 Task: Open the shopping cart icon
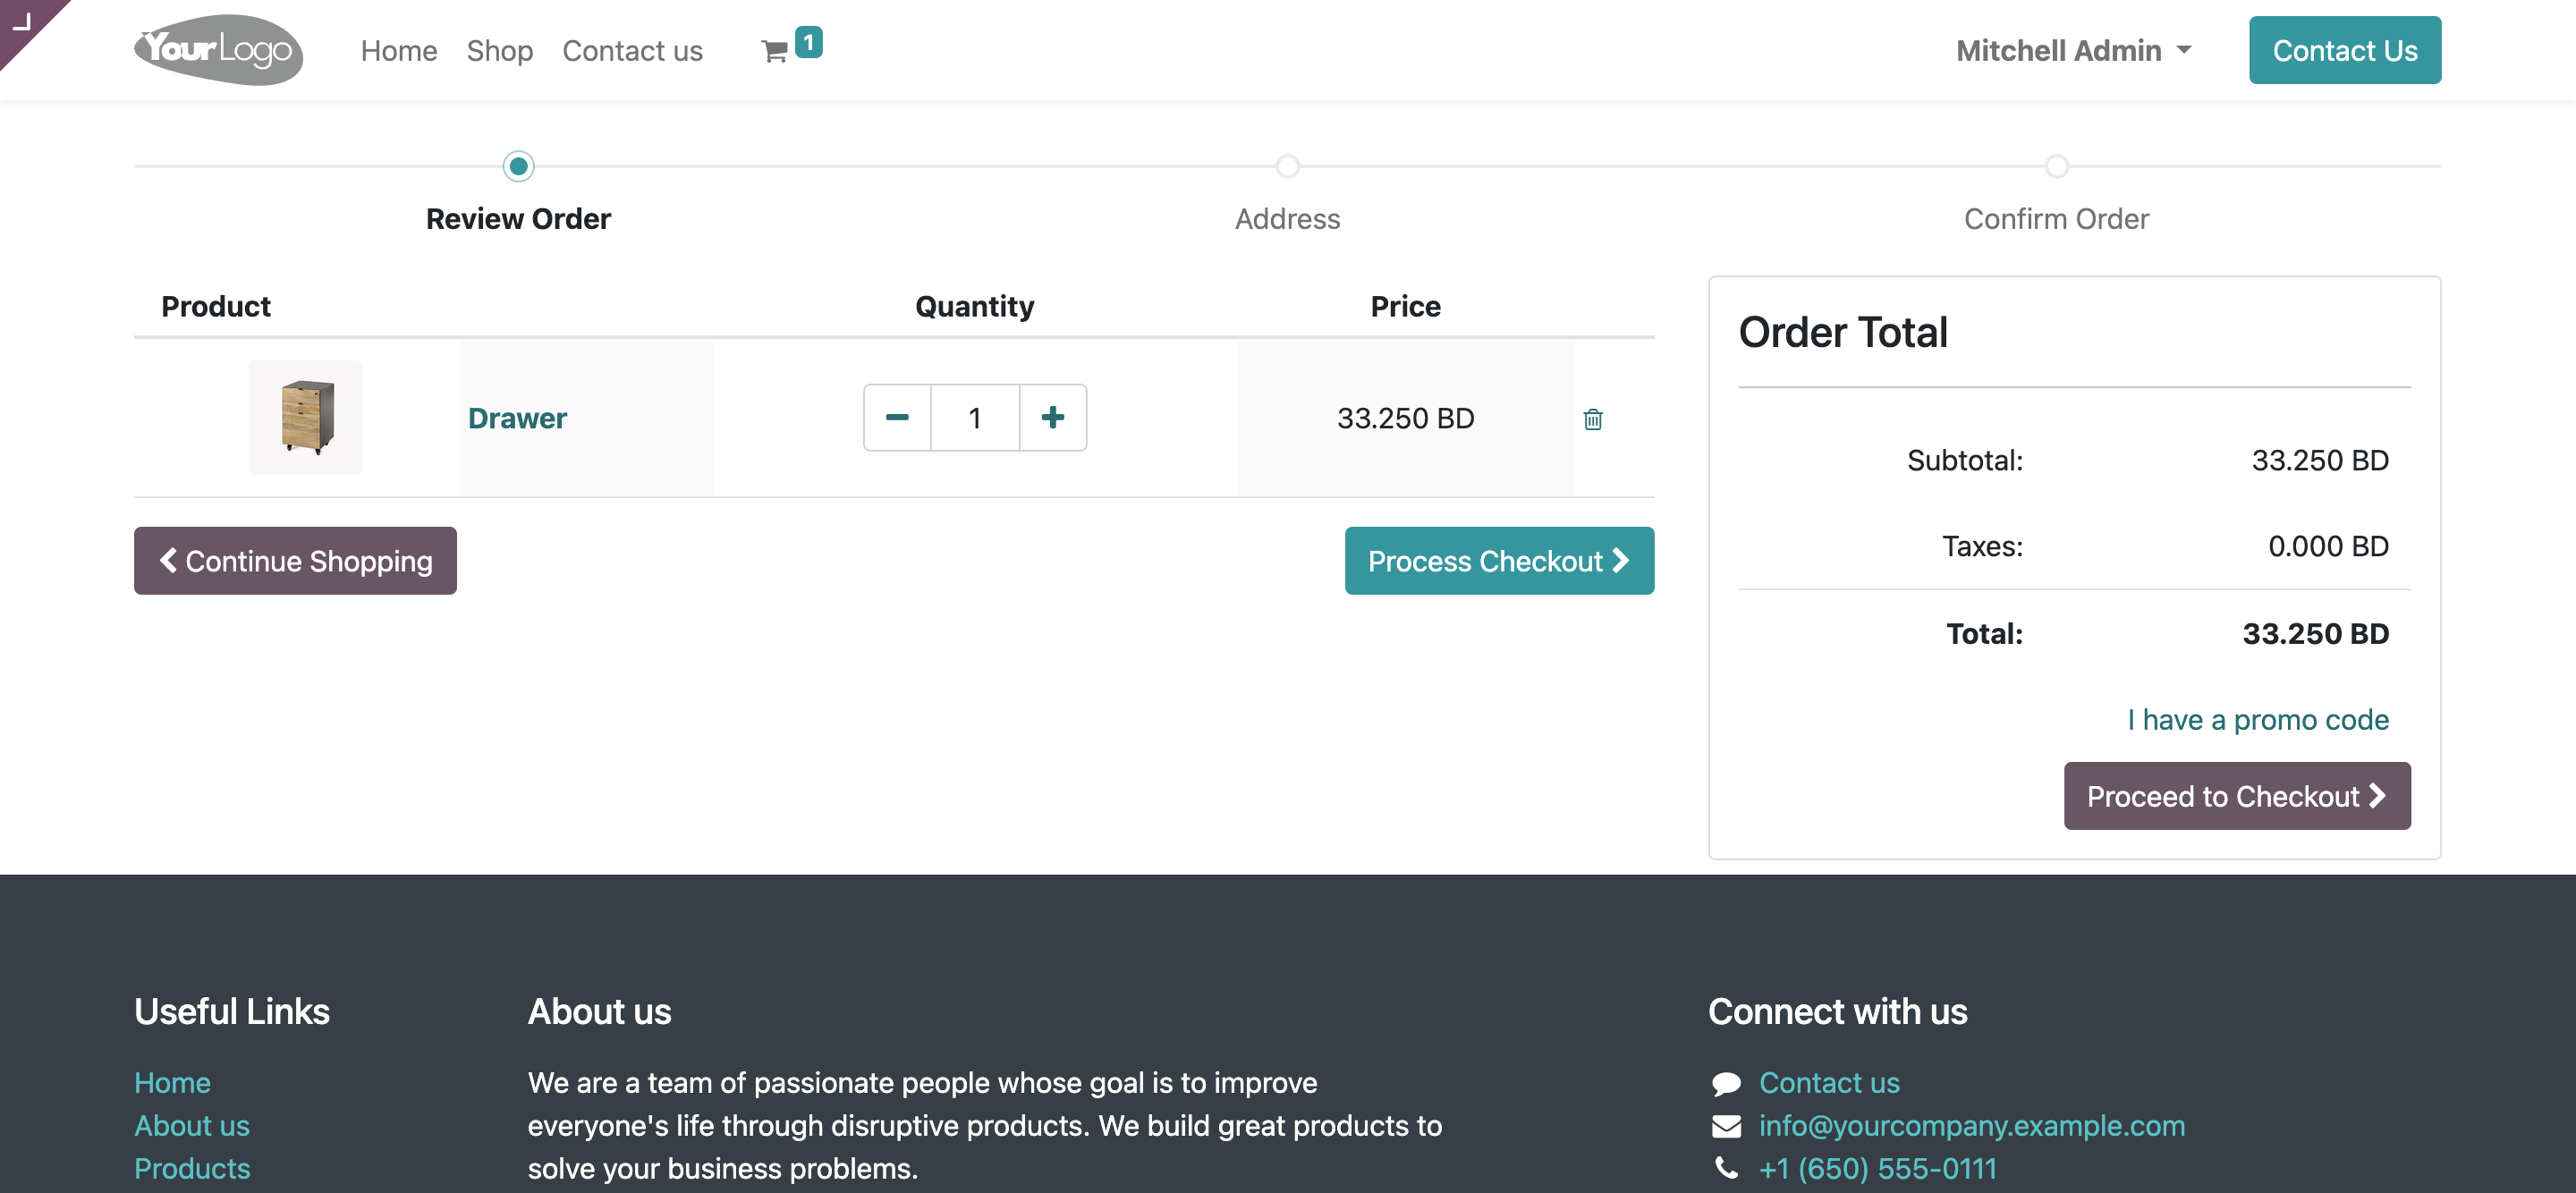[774, 51]
